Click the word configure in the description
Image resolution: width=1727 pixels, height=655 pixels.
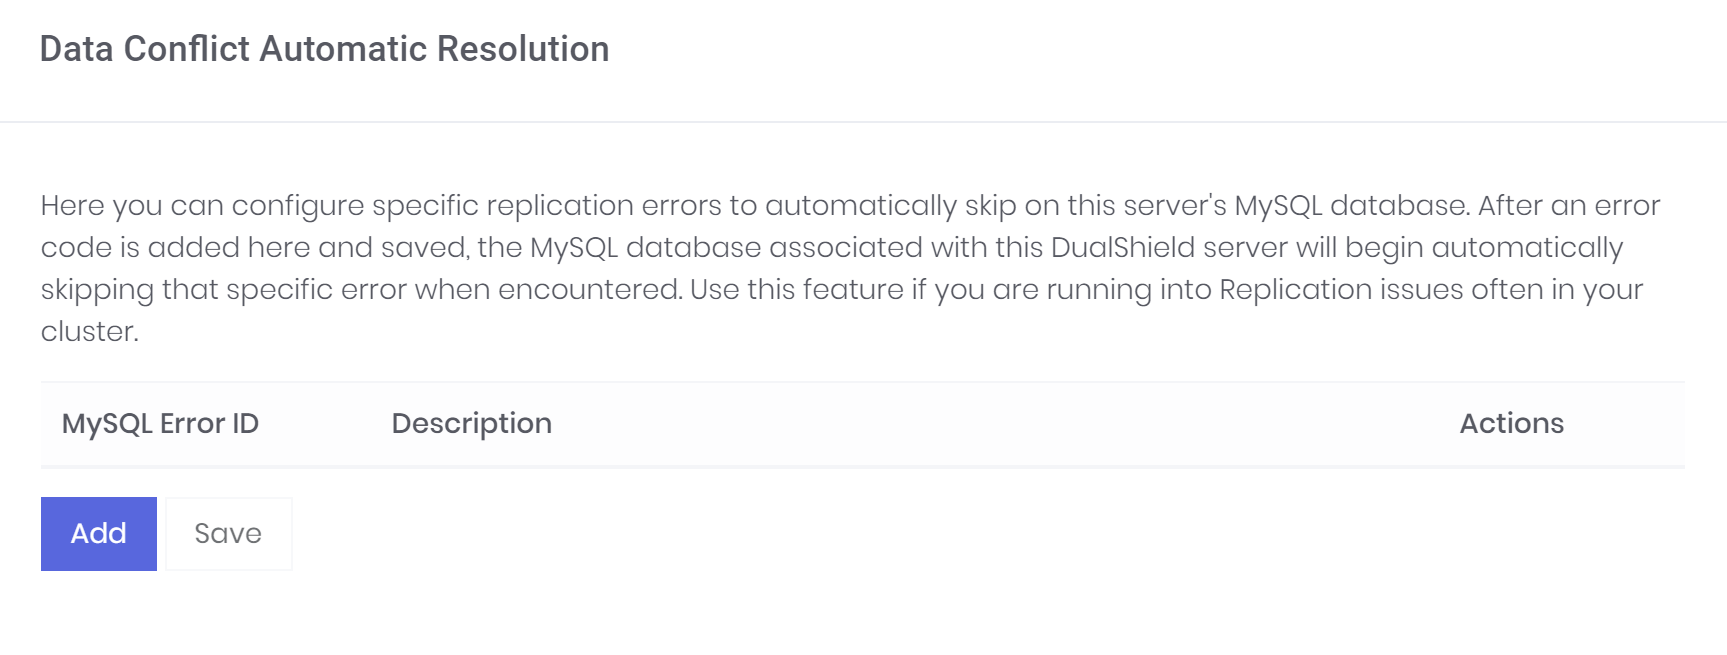tap(298, 206)
